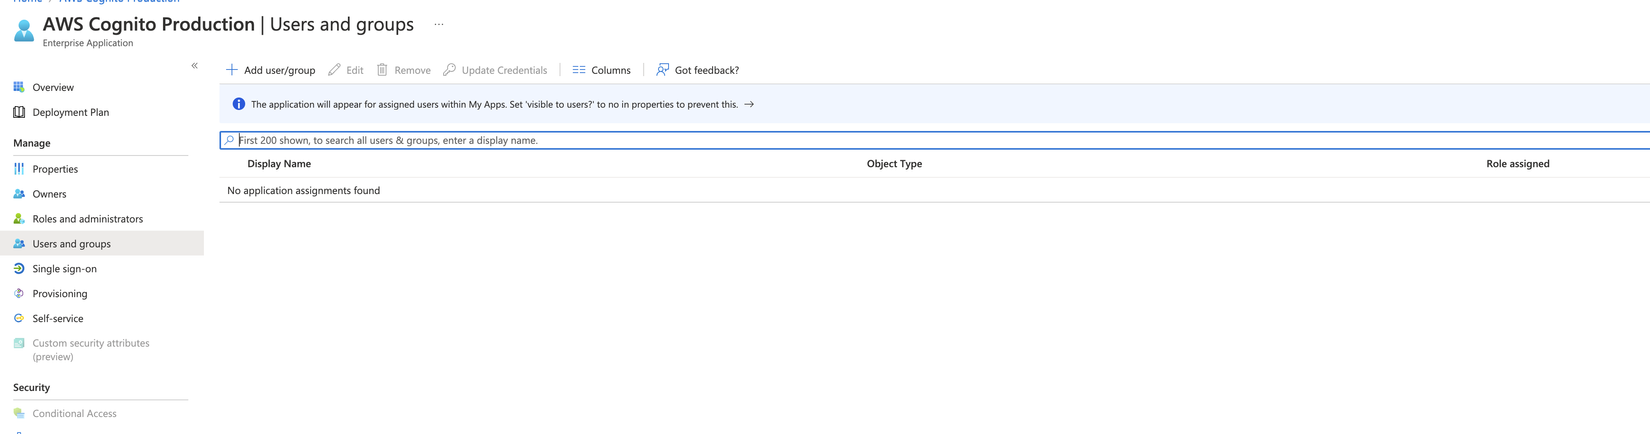Screen dimensions: 1650x434
Task: Open Conditional Access under Security
Action: click(74, 414)
